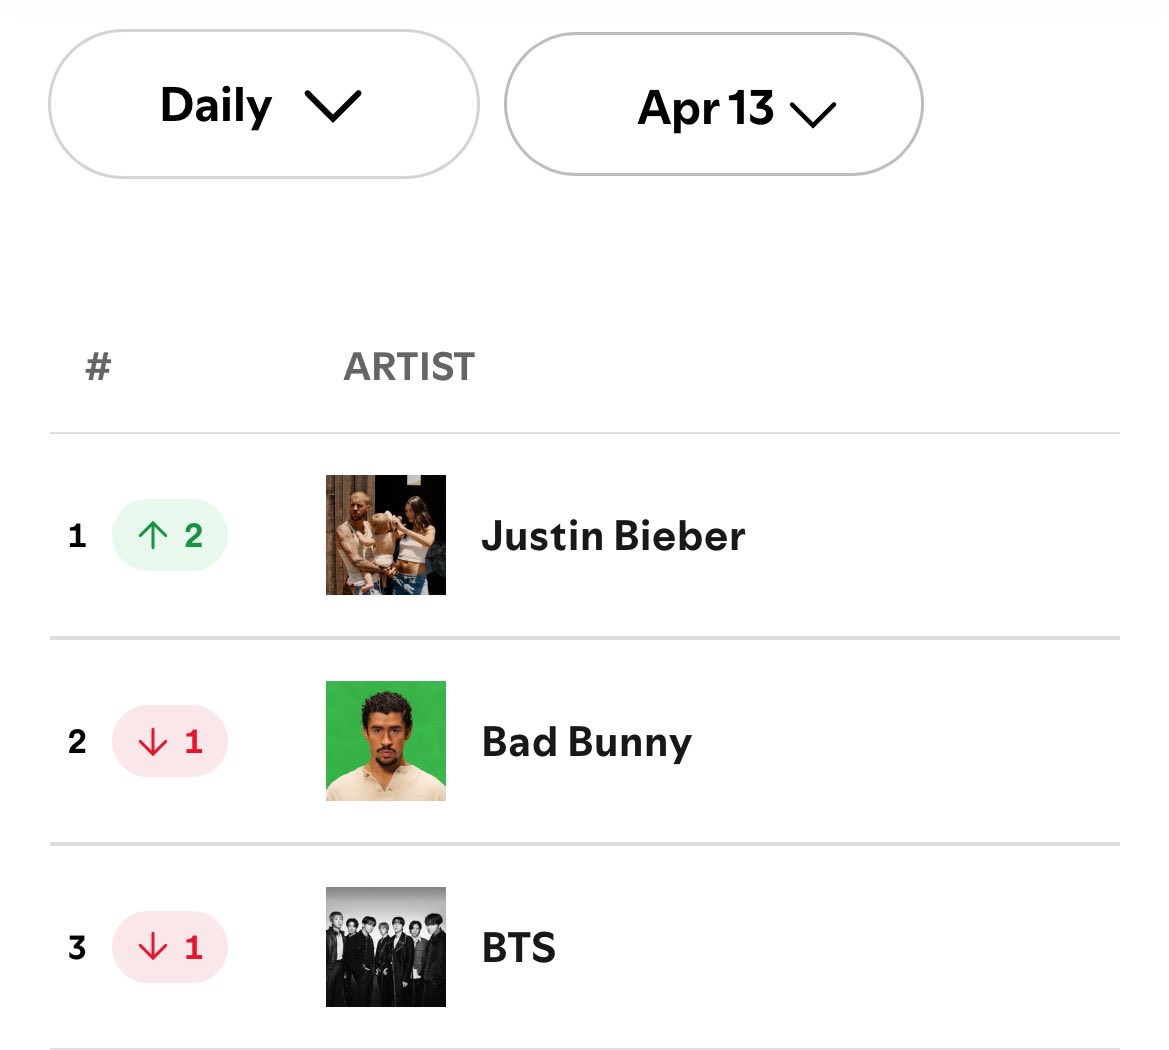Click rank number 1 in the chart
1169x1050 pixels.
(77, 536)
